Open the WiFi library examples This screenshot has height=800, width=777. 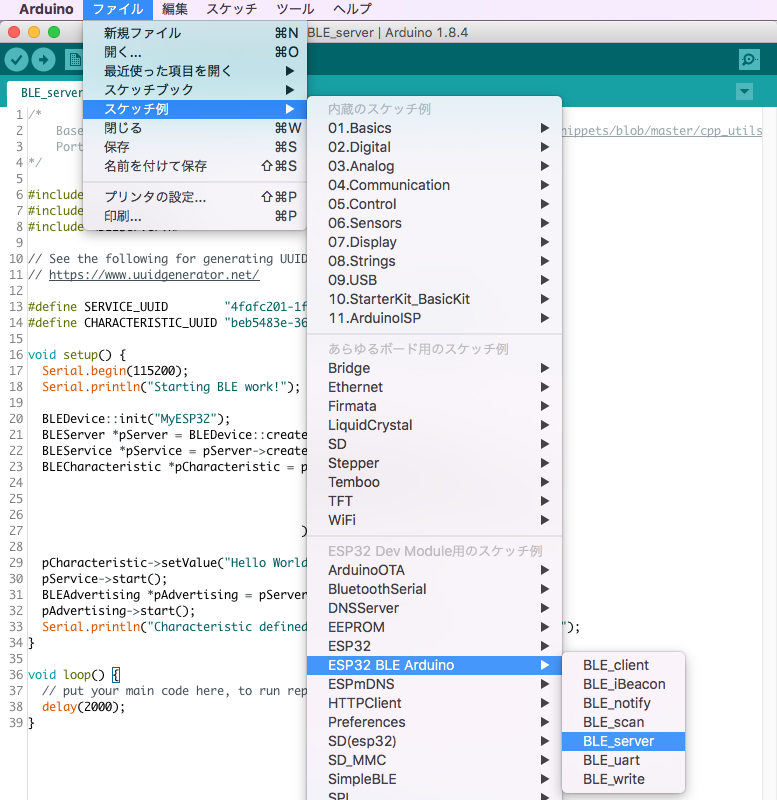coord(435,520)
